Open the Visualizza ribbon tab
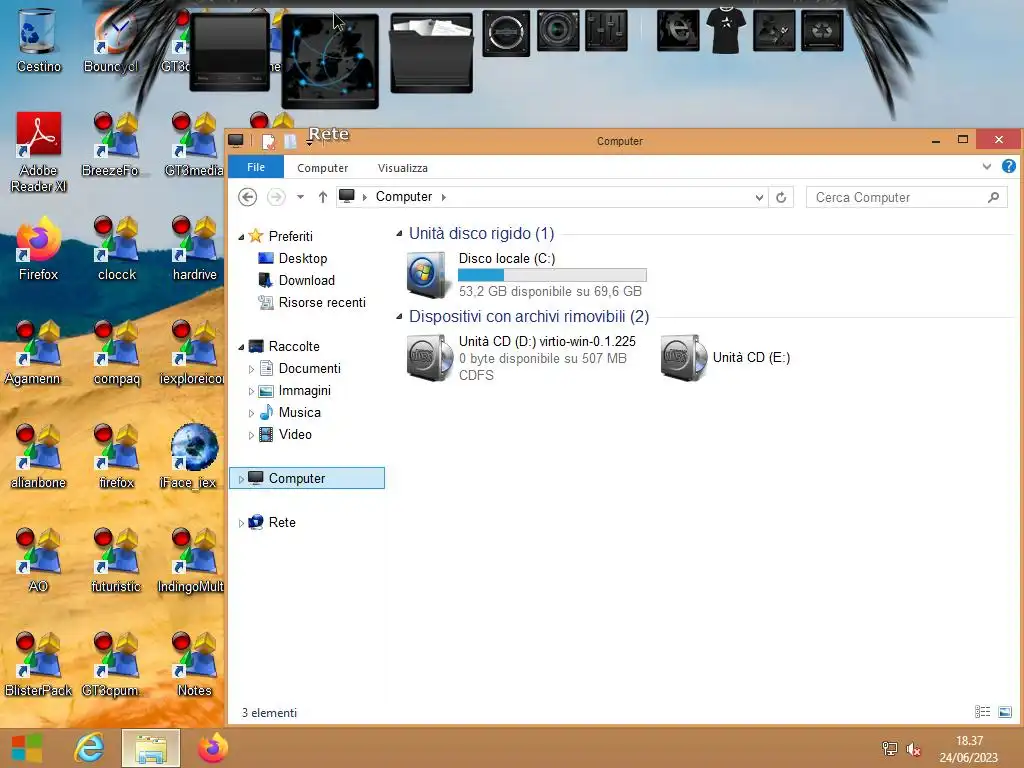 coord(402,168)
